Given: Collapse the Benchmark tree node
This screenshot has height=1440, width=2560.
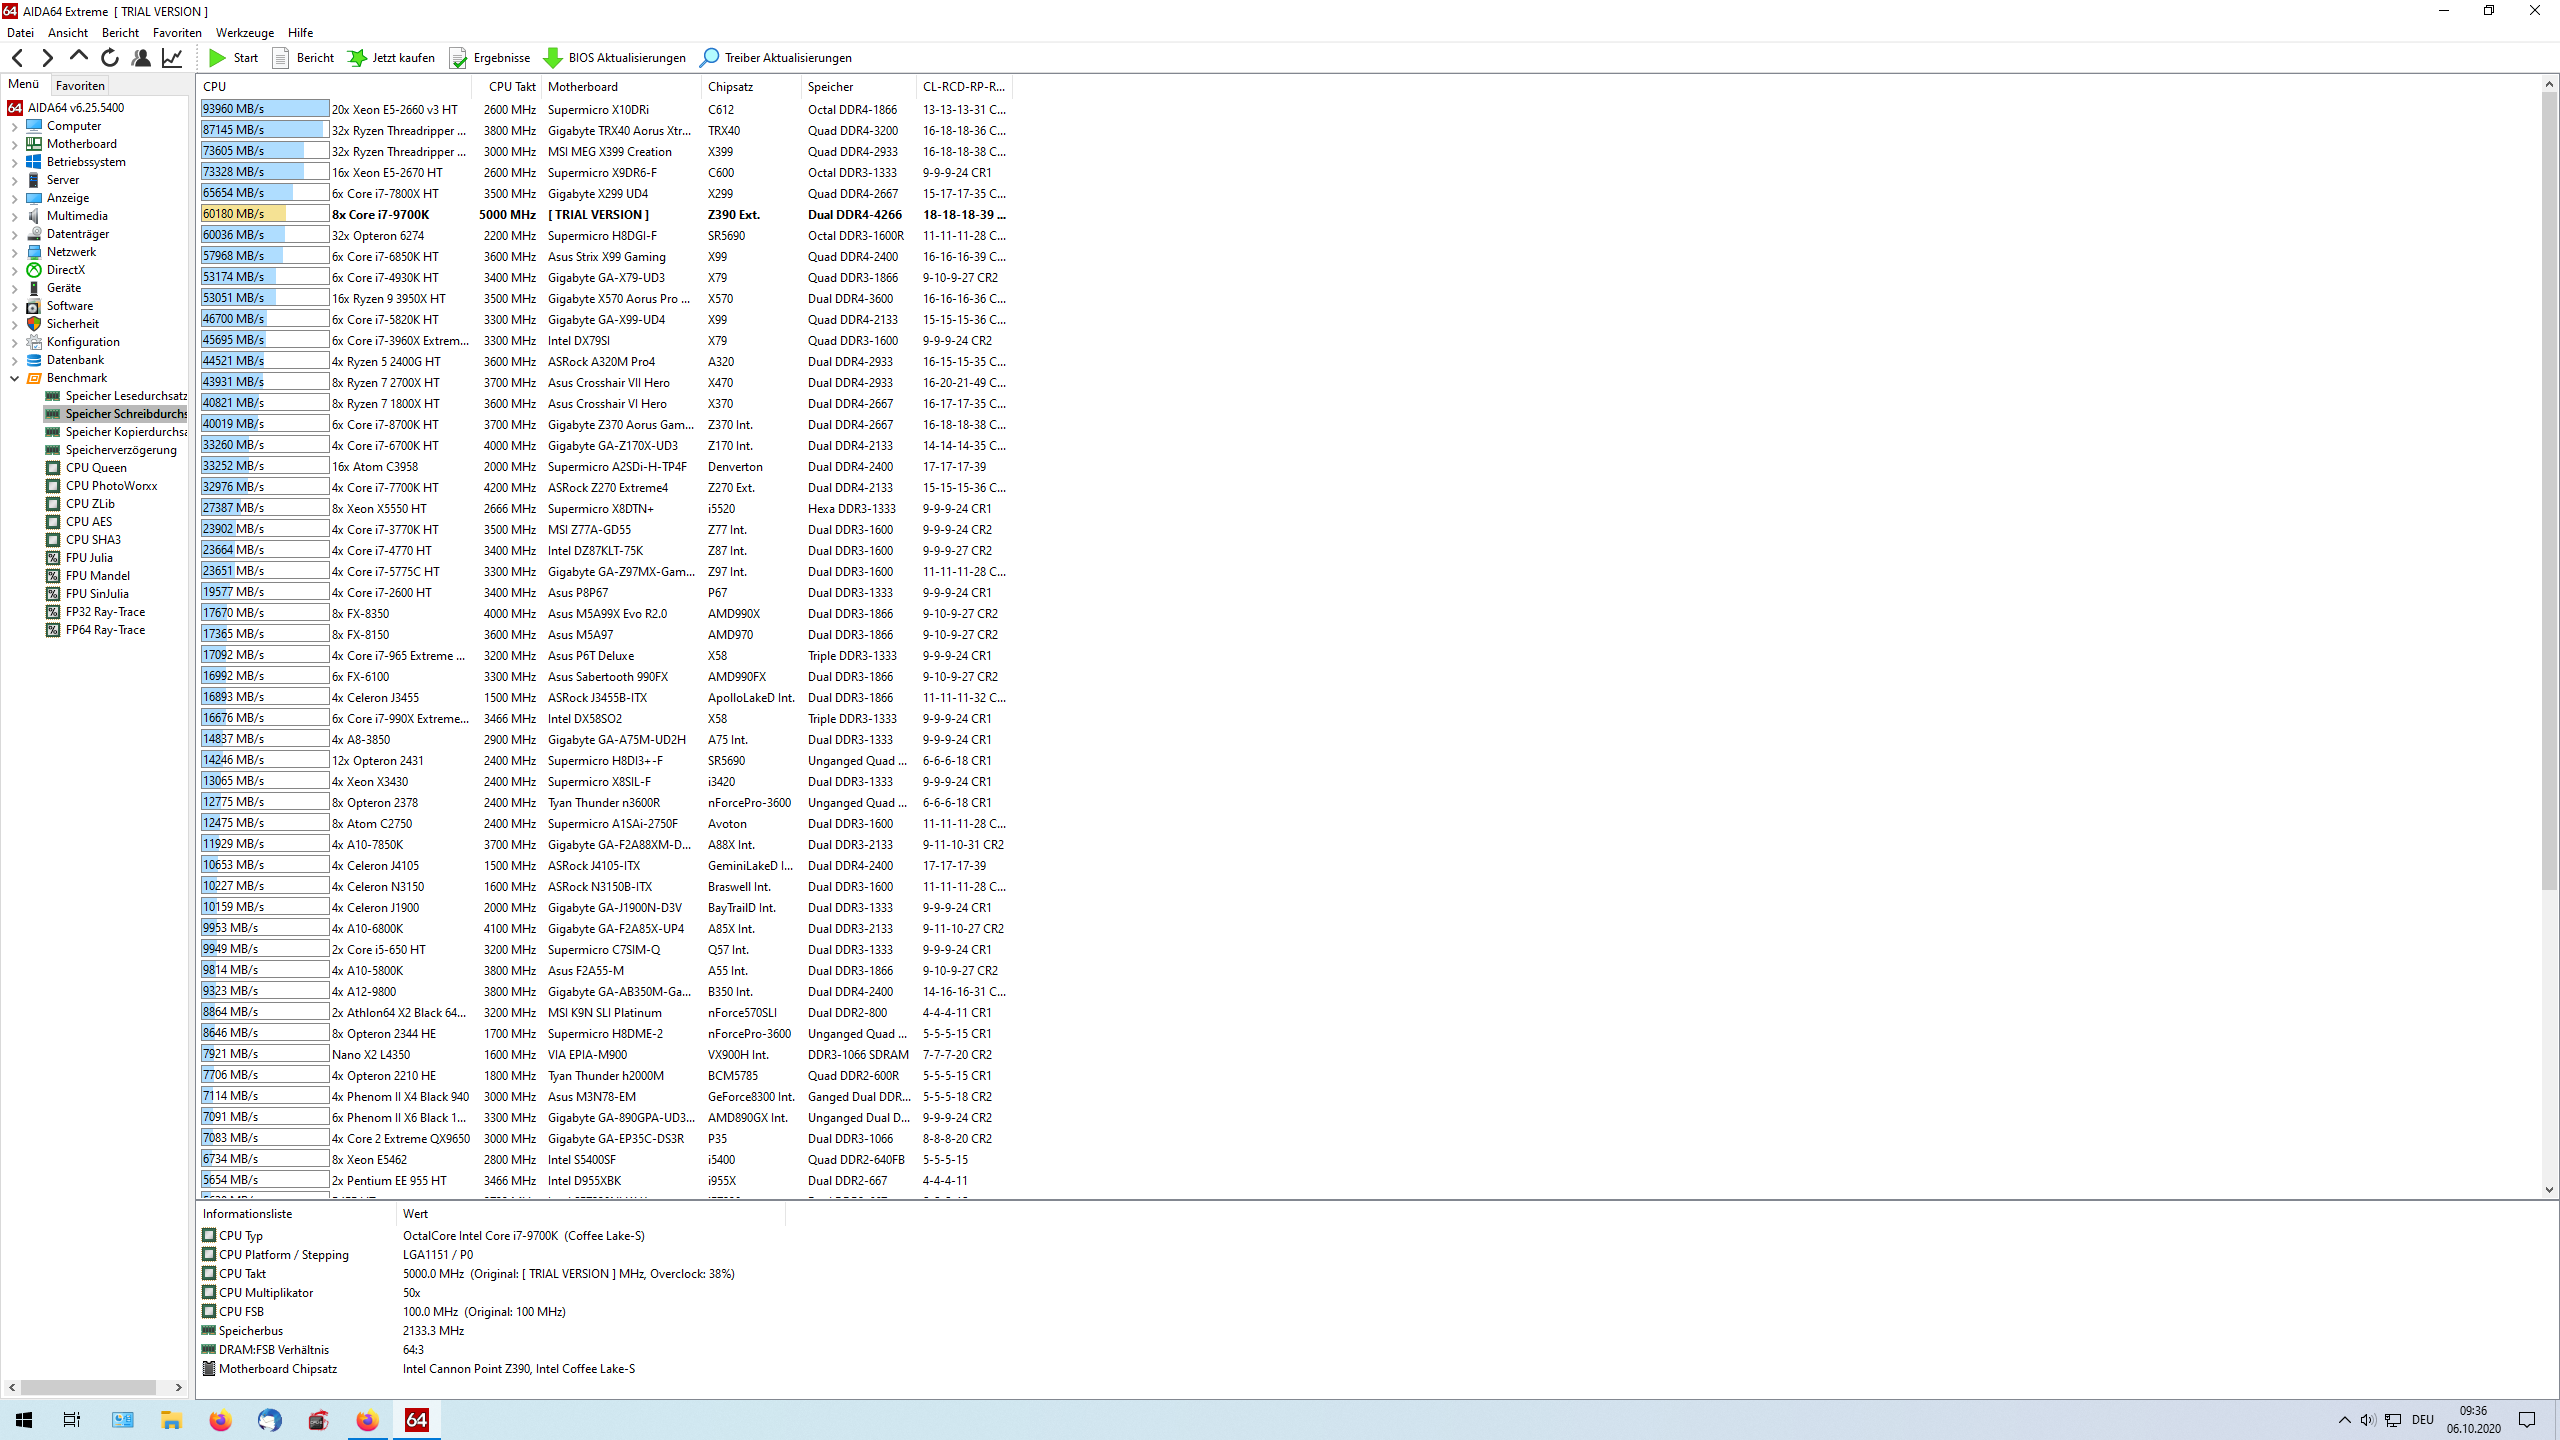Looking at the screenshot, I should (15, 379).
